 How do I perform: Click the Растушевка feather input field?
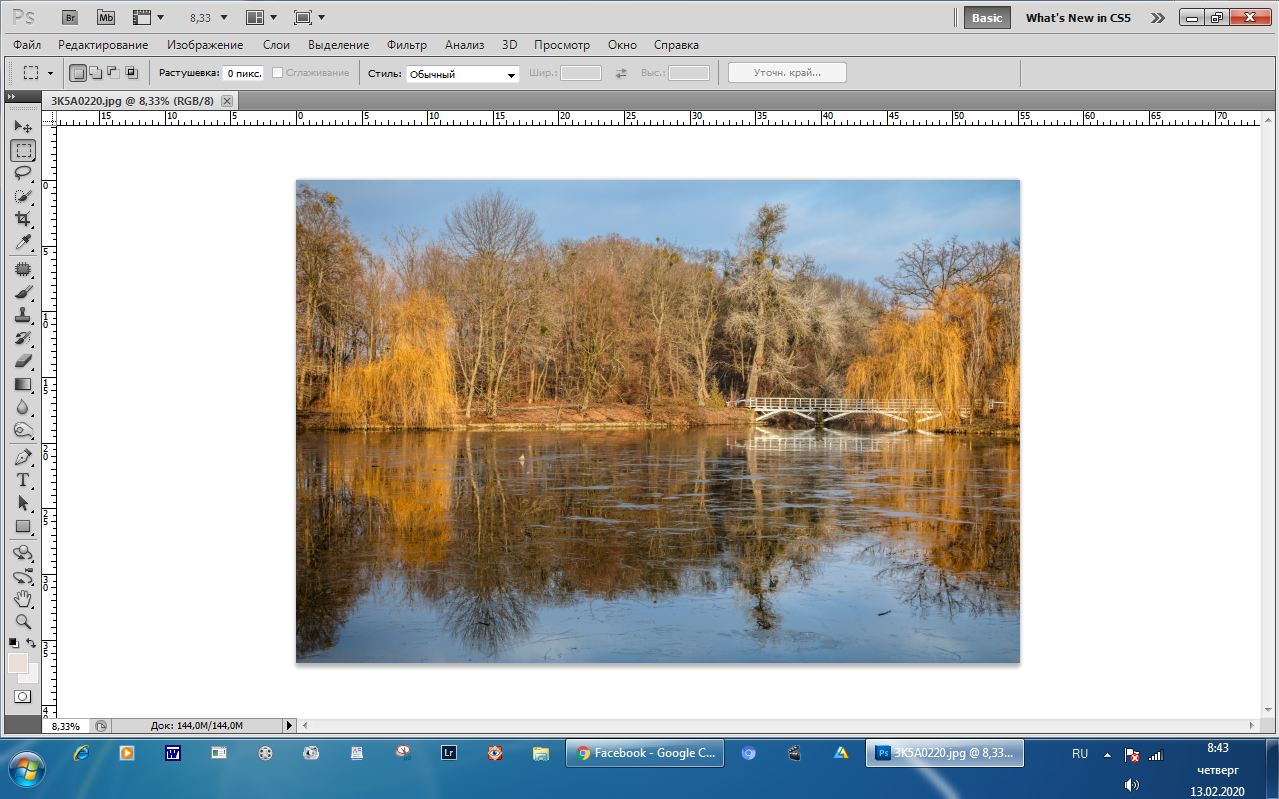click(x=243, y=73)
